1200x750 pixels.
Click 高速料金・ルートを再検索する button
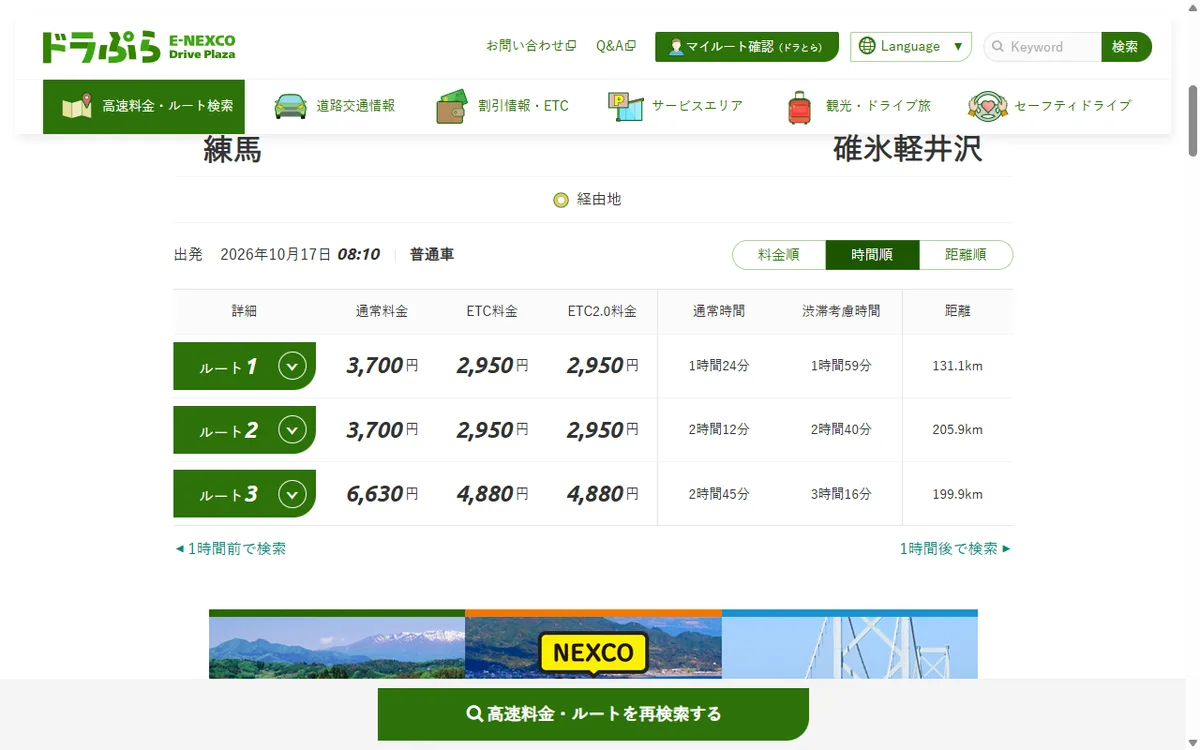tap(593, 714)
